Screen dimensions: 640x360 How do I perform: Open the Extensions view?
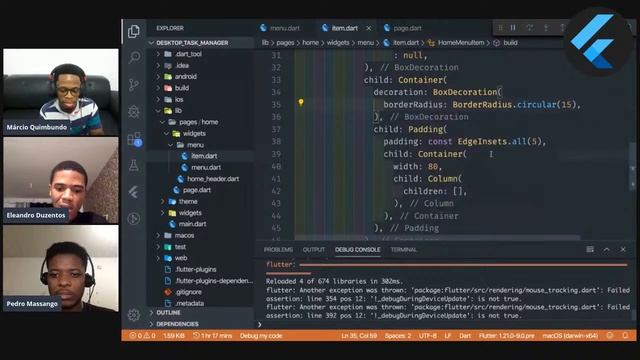pyautogui.click(x=134, y=139)
